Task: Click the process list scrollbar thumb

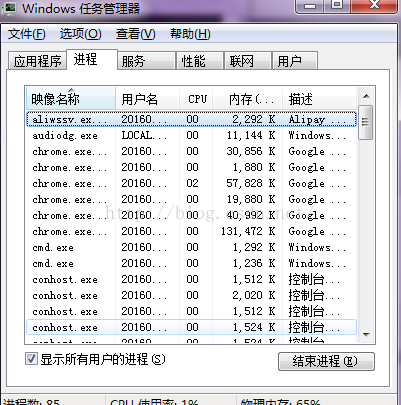Action: pos(366,122)
